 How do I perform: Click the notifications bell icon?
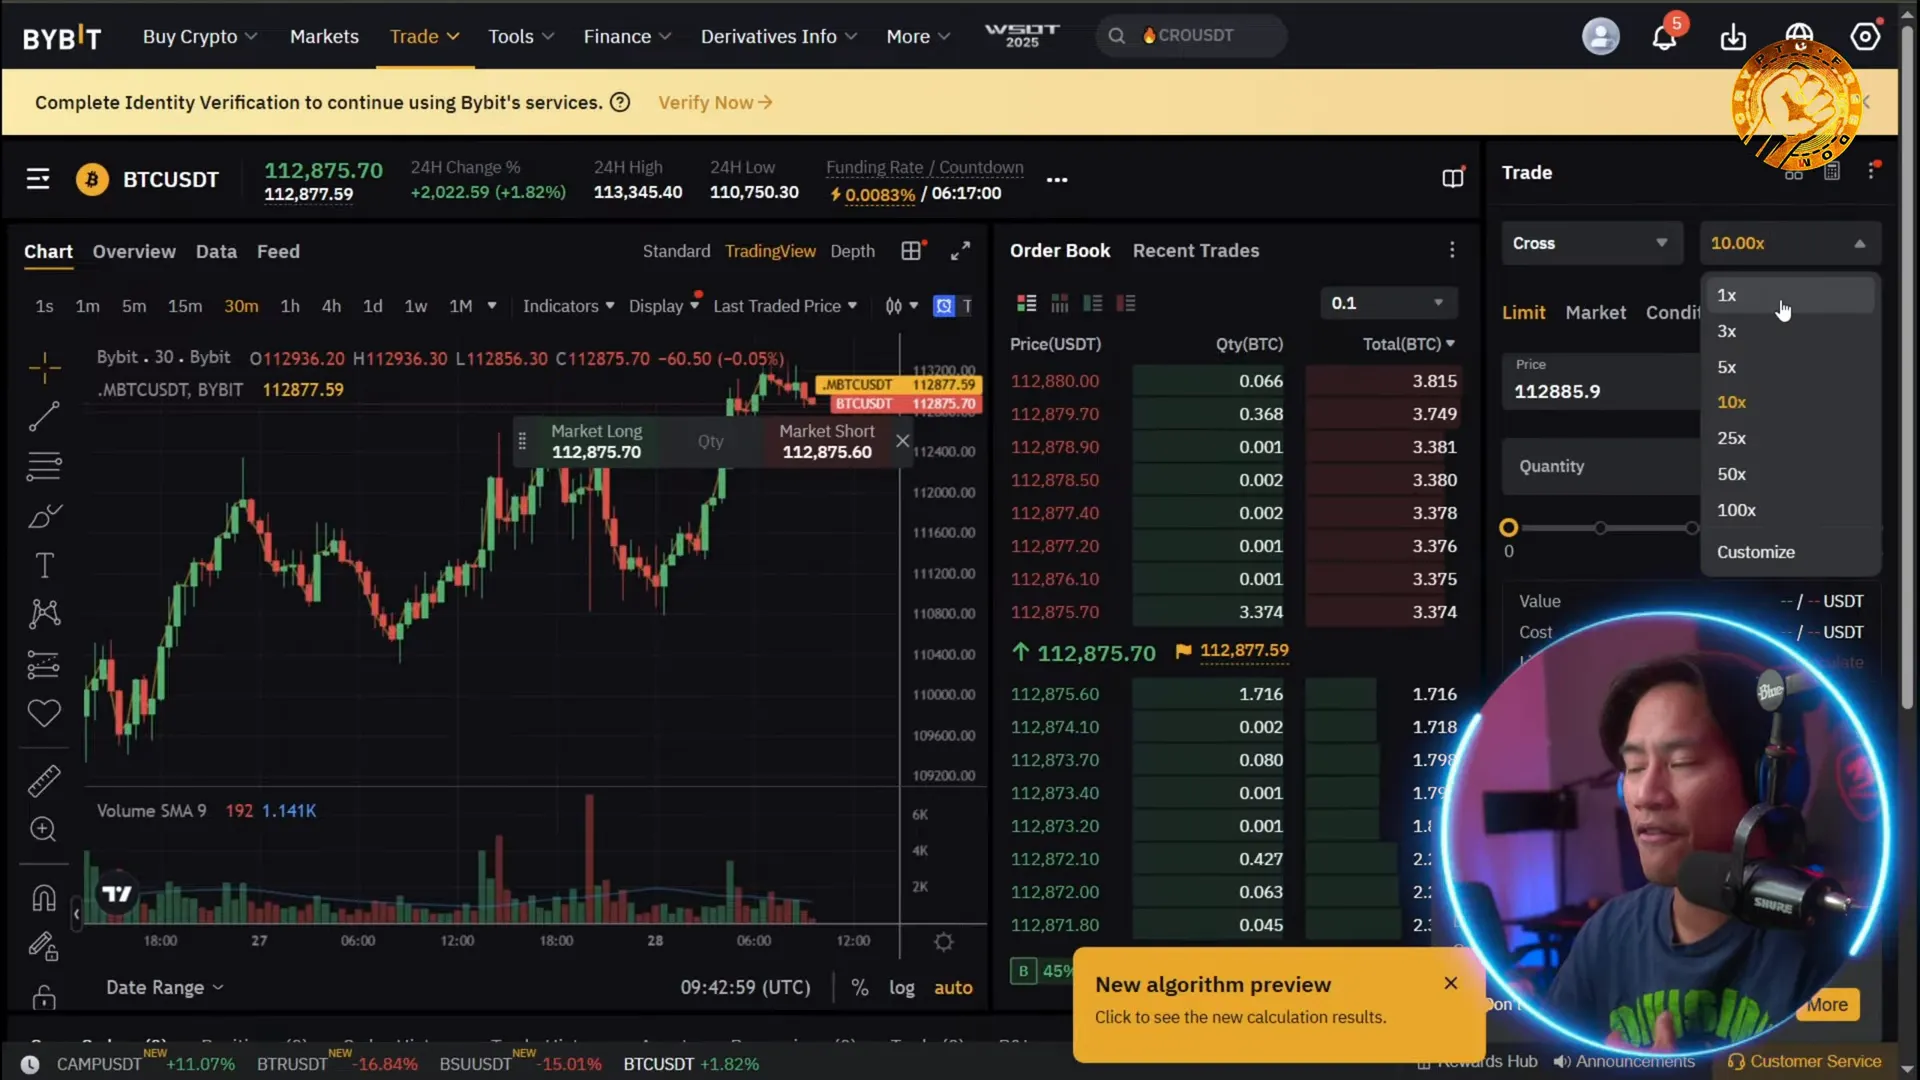click(1664, 37)
